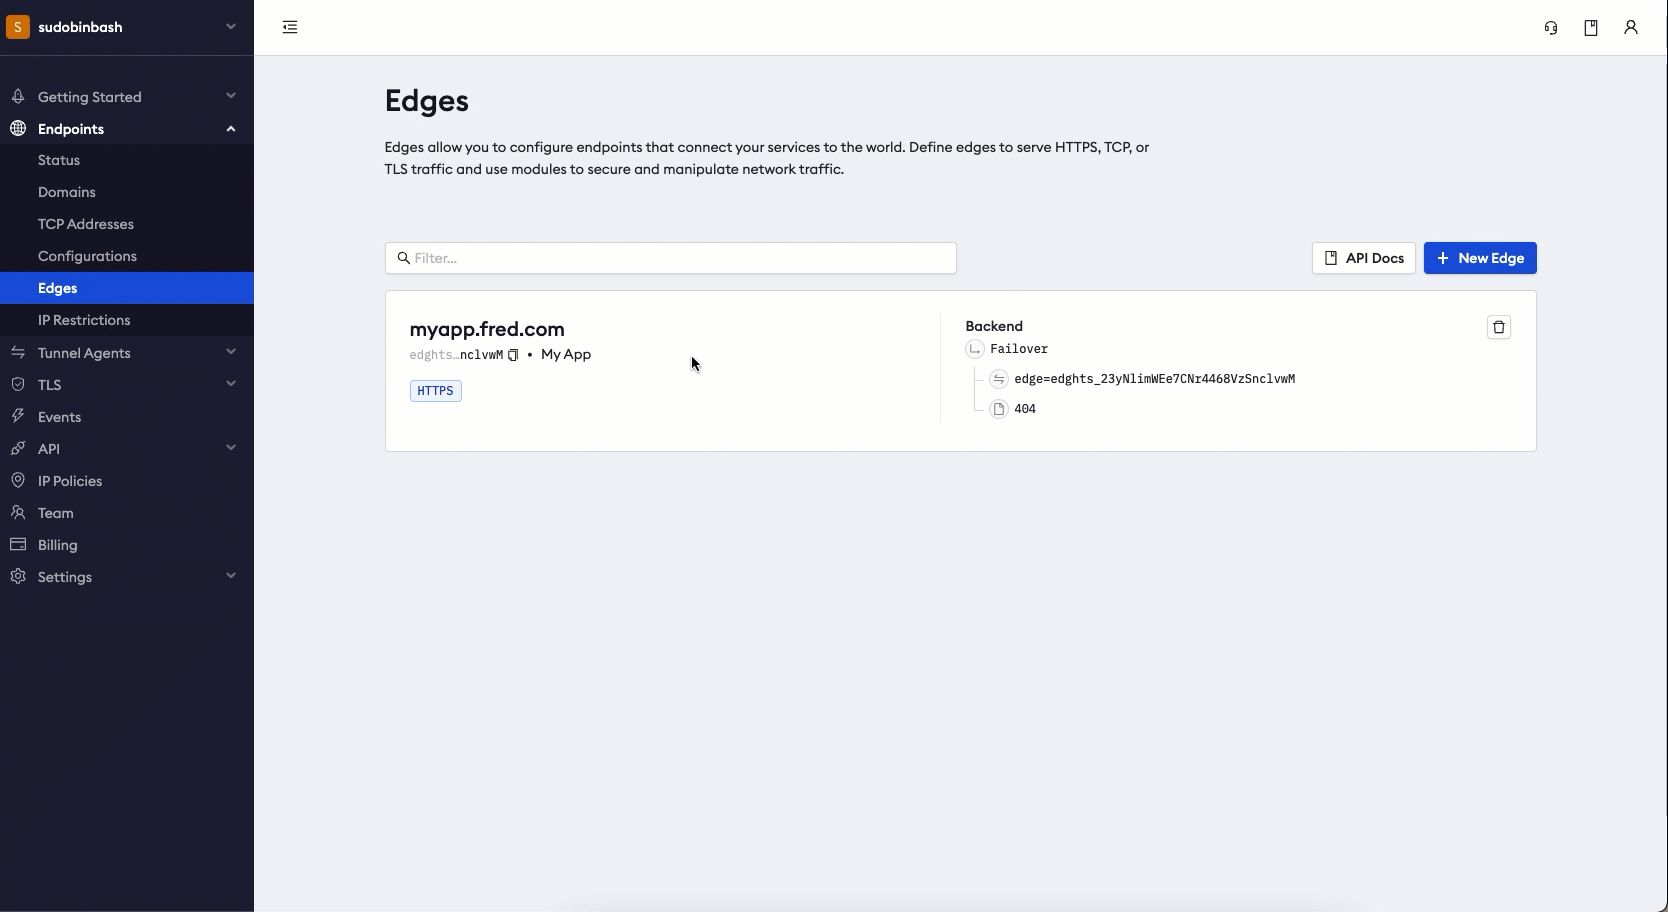Open Events via its lightning sidebar icon
Viewport: 1668px width, 912px height.
pos(17,416)
